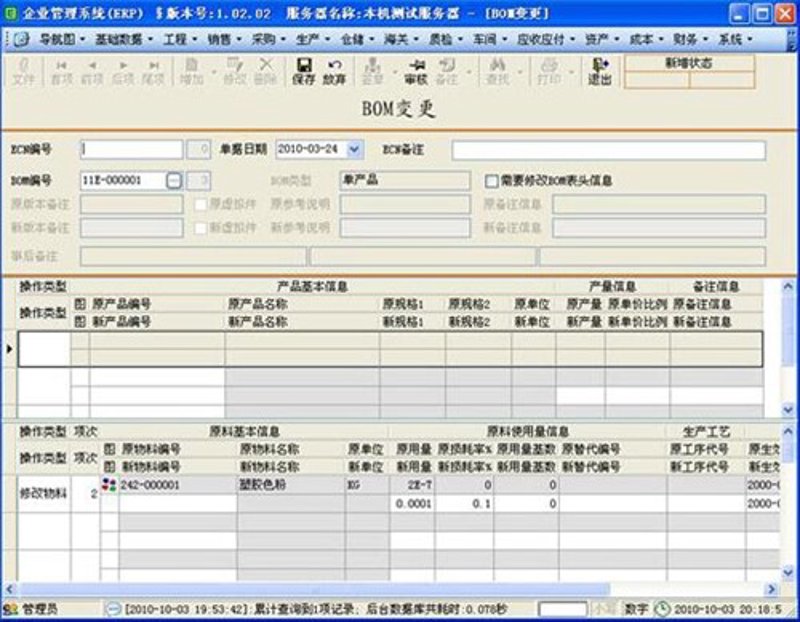Check 需要修改BOM表头信息 checkbox
The image size is (800, 622).
pos(491,181)
